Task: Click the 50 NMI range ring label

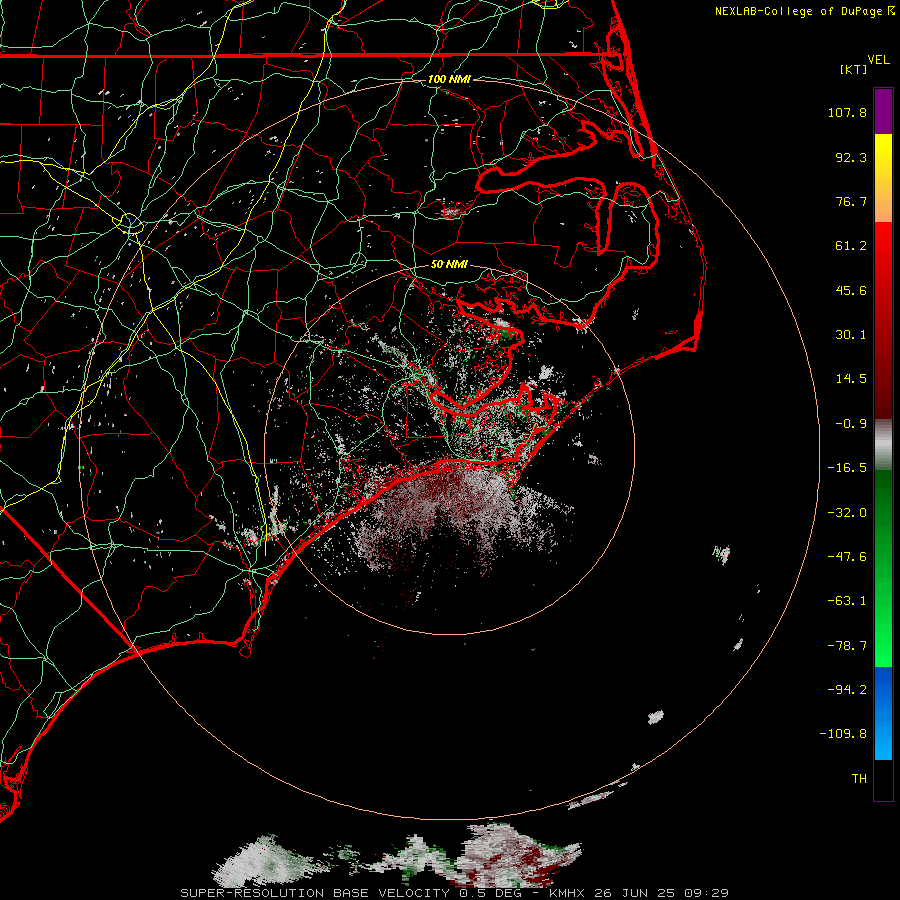Action: point(449,264)
